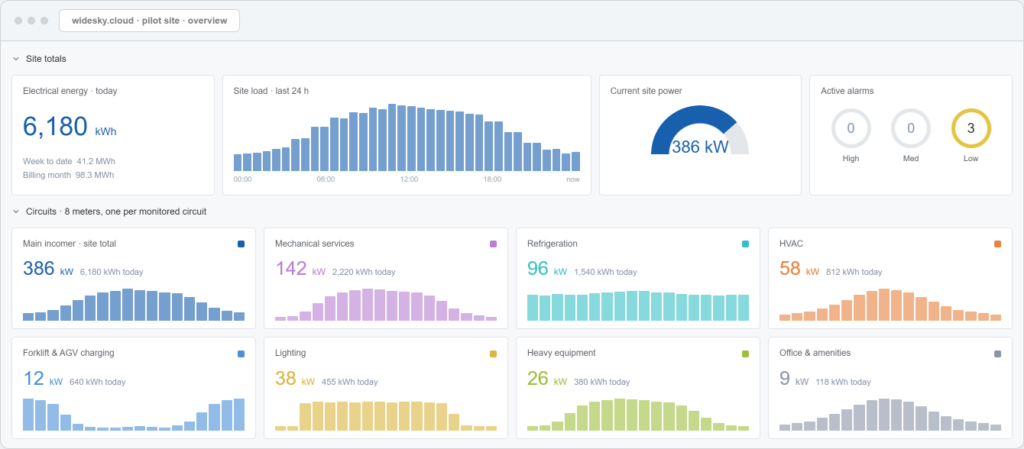1024x449 pixels.
Task: Click the Refrigeration card heading
Action: (552, 244)
